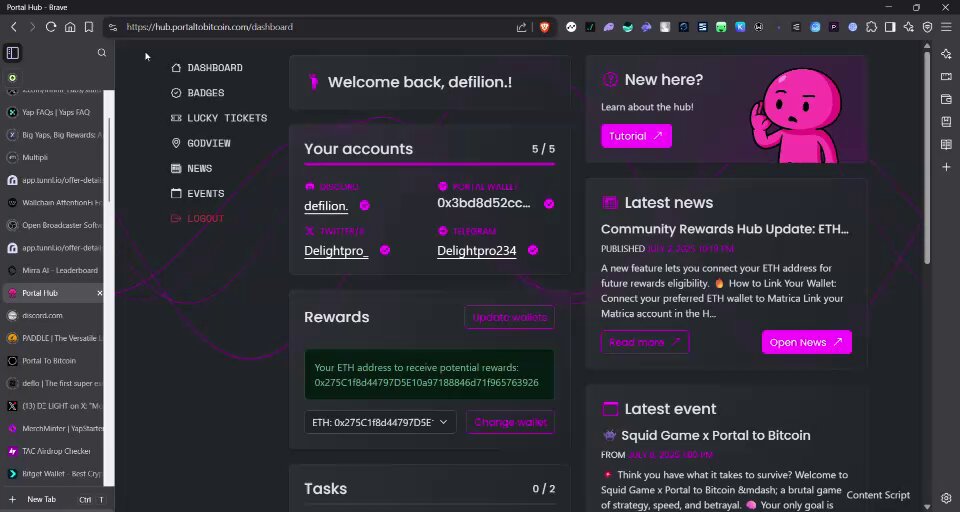Open the Delightpro_ Twitter account link

click(x=336, y=251)
